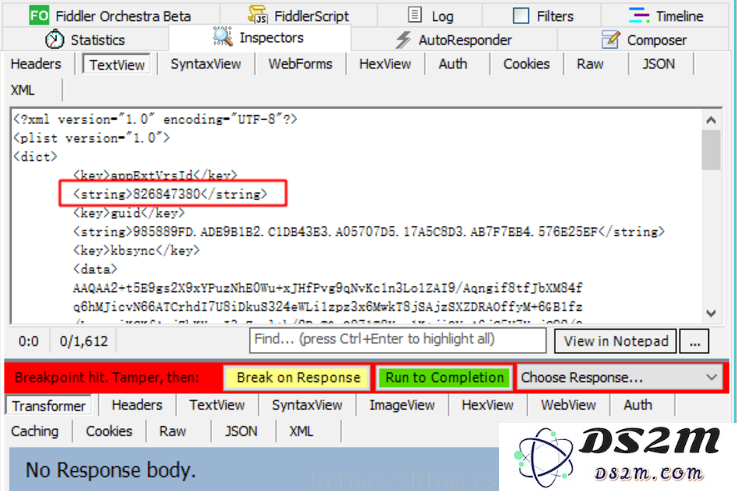Switch to the FiddlerScript tab
Viewport: 737px width, 491px height.
click(299, 16)
